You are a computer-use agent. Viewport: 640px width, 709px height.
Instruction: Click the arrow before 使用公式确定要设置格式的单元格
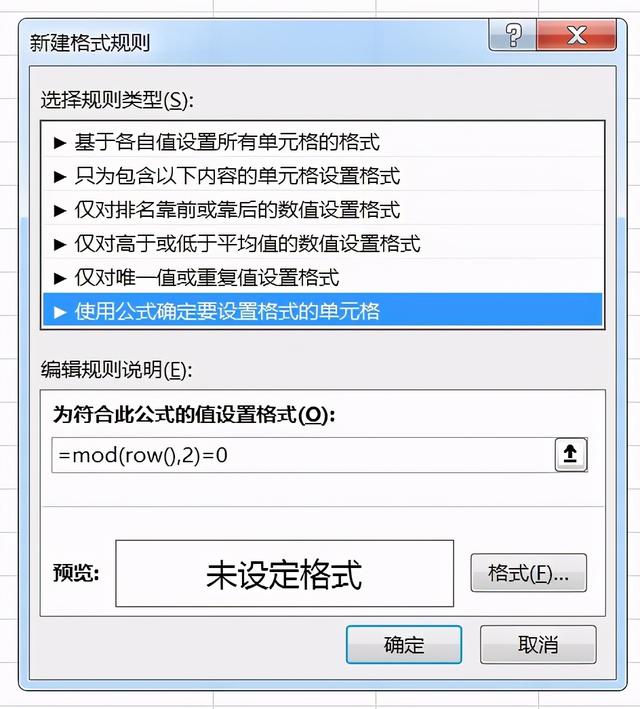[60, 312]
